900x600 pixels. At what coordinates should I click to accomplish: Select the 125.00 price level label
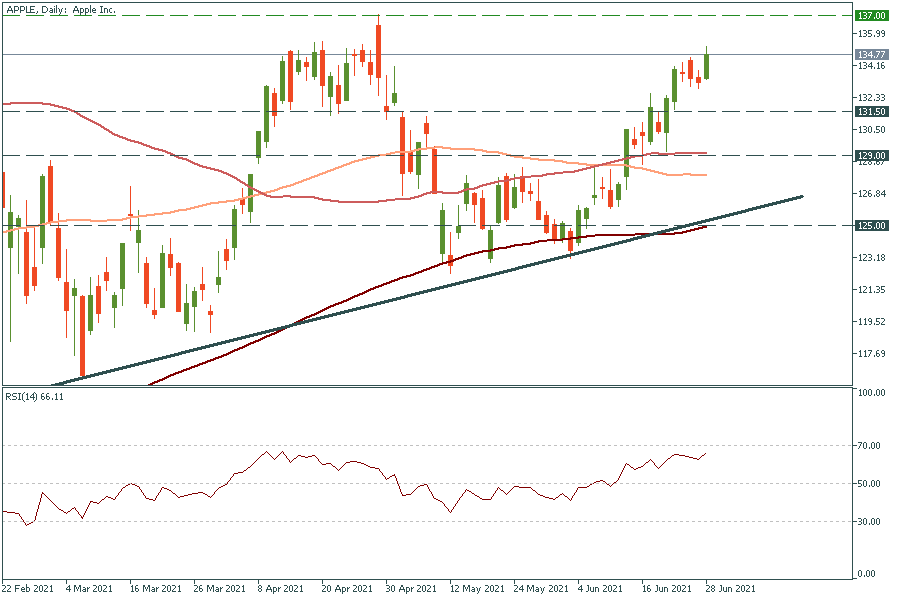click(871, 226)
